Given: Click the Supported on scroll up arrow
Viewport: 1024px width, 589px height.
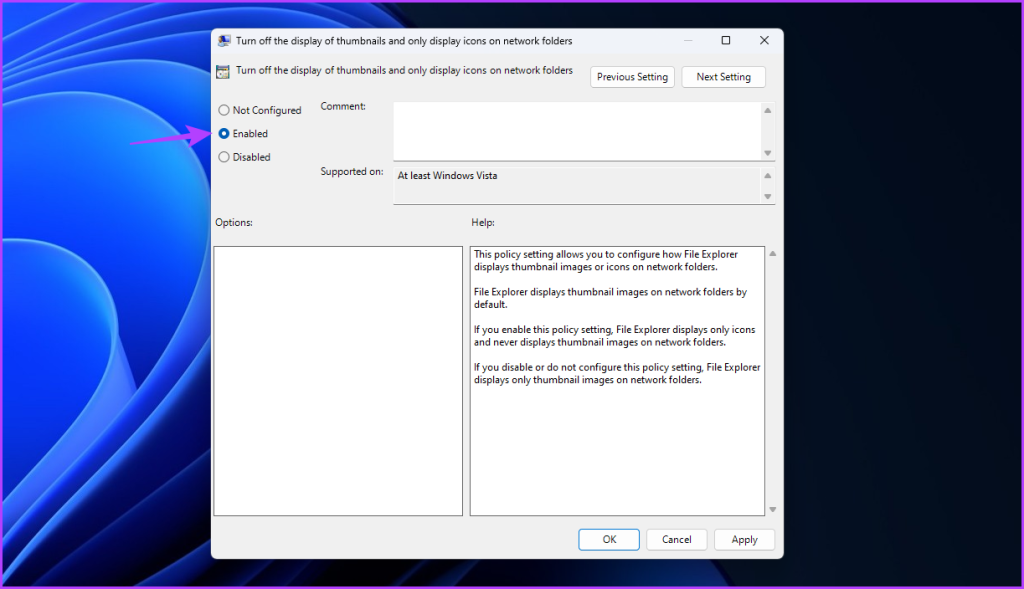Looking at the screenshot, I should click(x=768, y=176).
